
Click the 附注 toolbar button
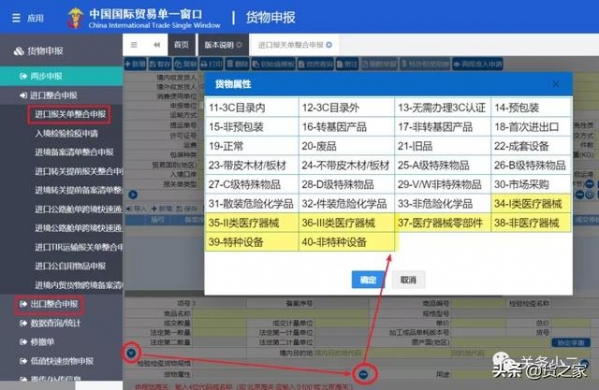pos(347,64)
